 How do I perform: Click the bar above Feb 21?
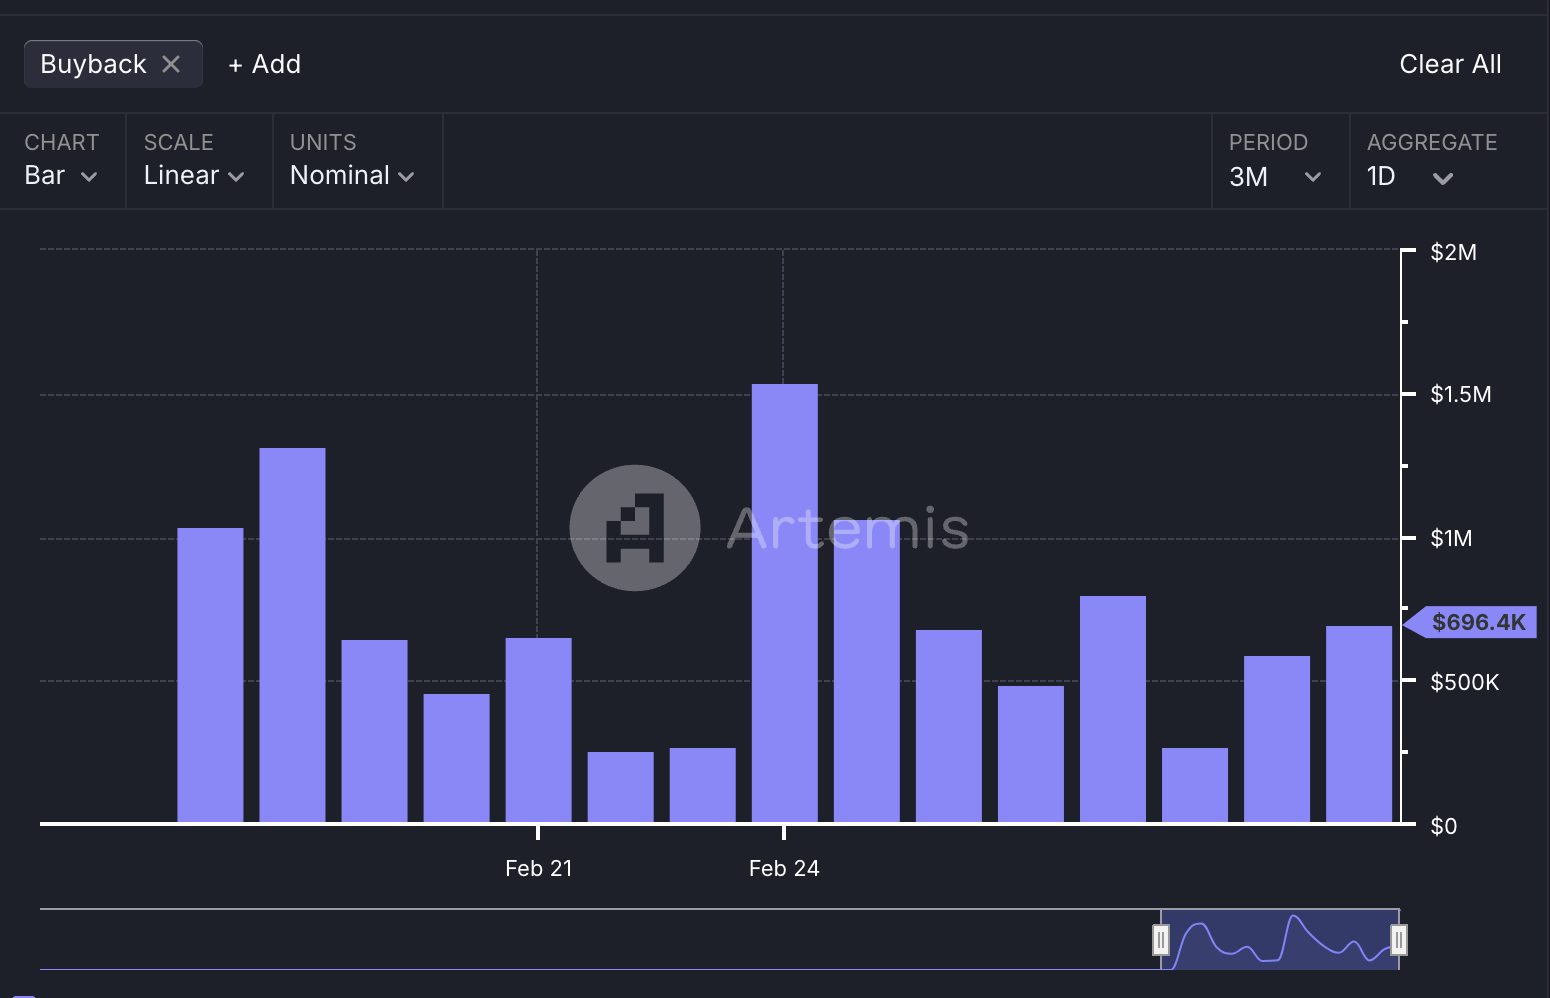[538, 730]
